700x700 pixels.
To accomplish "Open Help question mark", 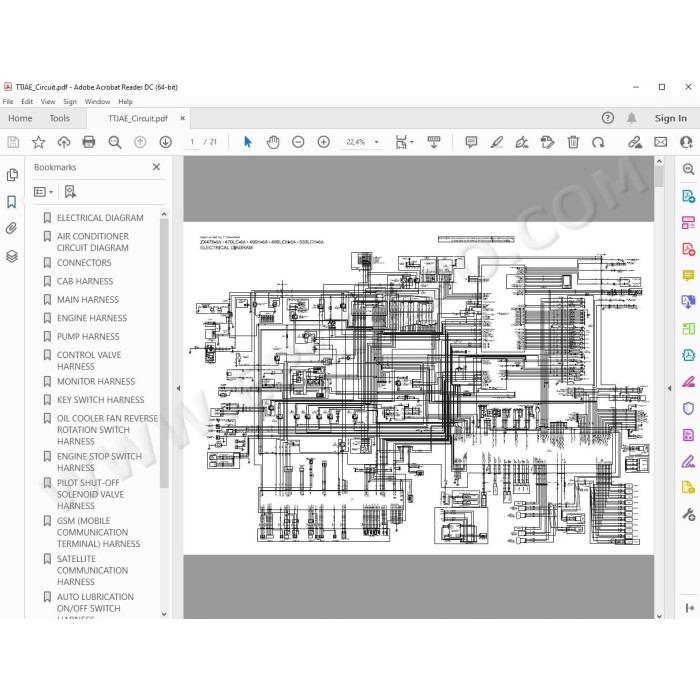I will (608, 118).
